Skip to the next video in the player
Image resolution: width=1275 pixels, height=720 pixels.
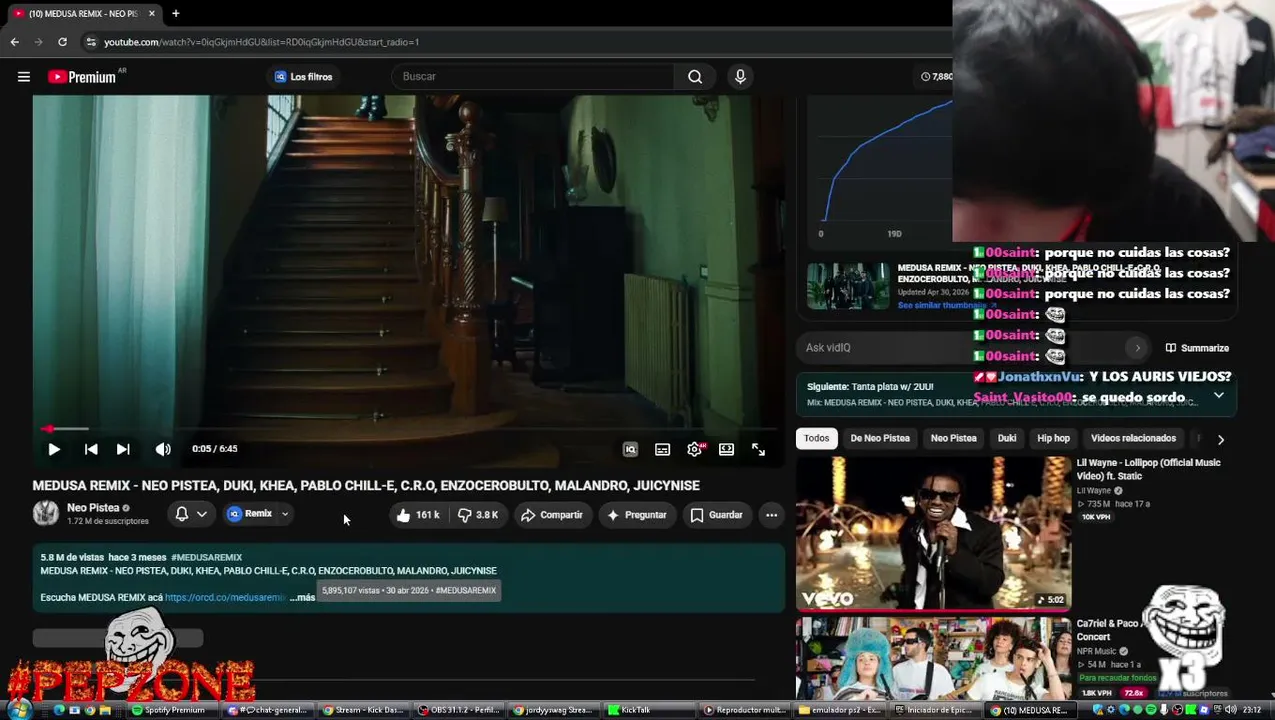(x=123, y=450)
